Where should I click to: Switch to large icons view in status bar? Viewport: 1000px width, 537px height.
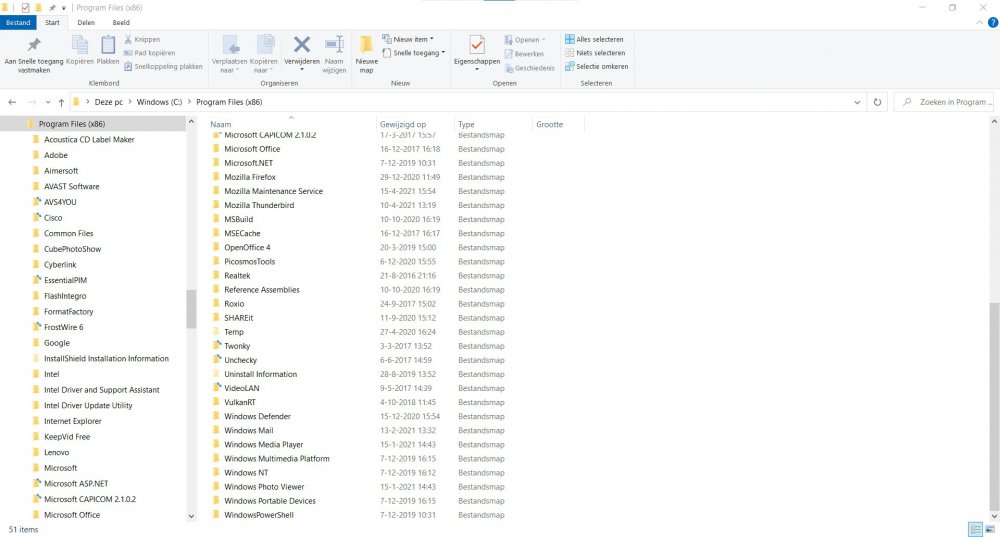(990, 529)
